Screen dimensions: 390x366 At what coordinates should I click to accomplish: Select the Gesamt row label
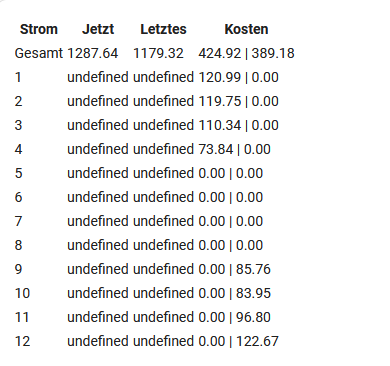pos(39,53)
